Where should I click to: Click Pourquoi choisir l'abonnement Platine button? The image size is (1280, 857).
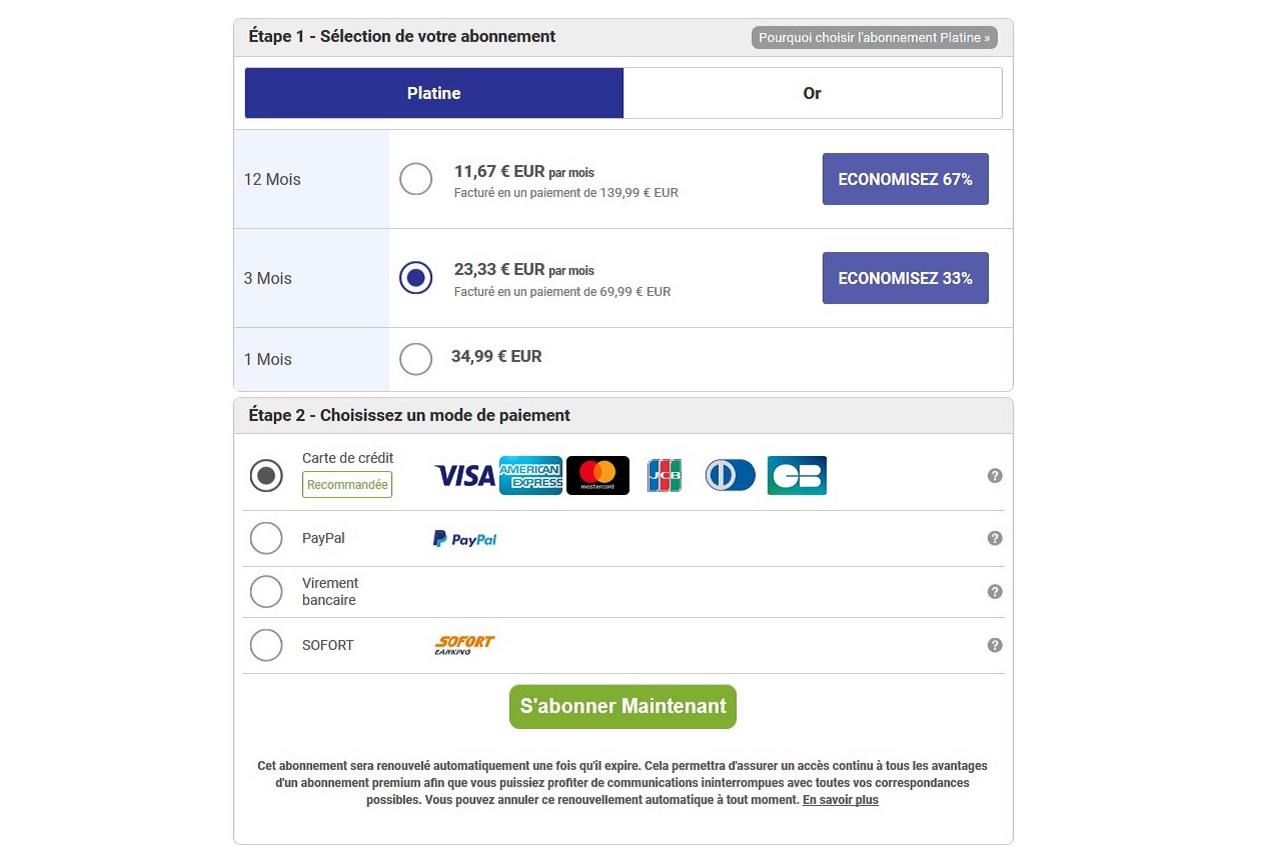point(875,38)
